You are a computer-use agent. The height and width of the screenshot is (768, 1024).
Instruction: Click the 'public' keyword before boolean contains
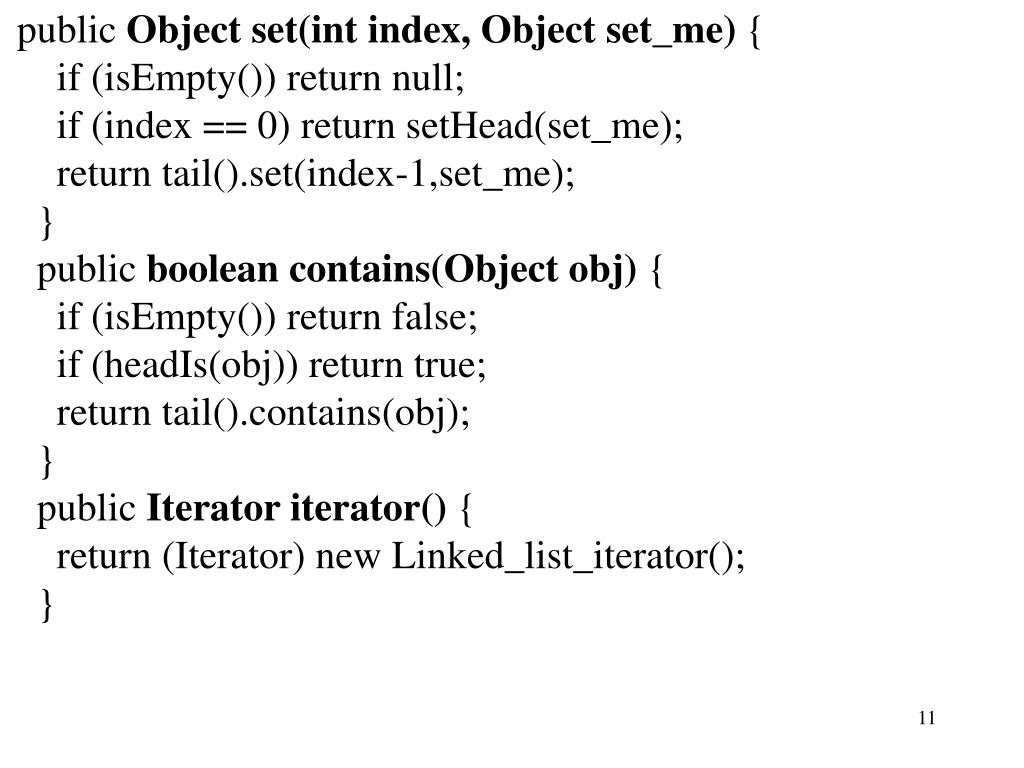tap(86, 271)
